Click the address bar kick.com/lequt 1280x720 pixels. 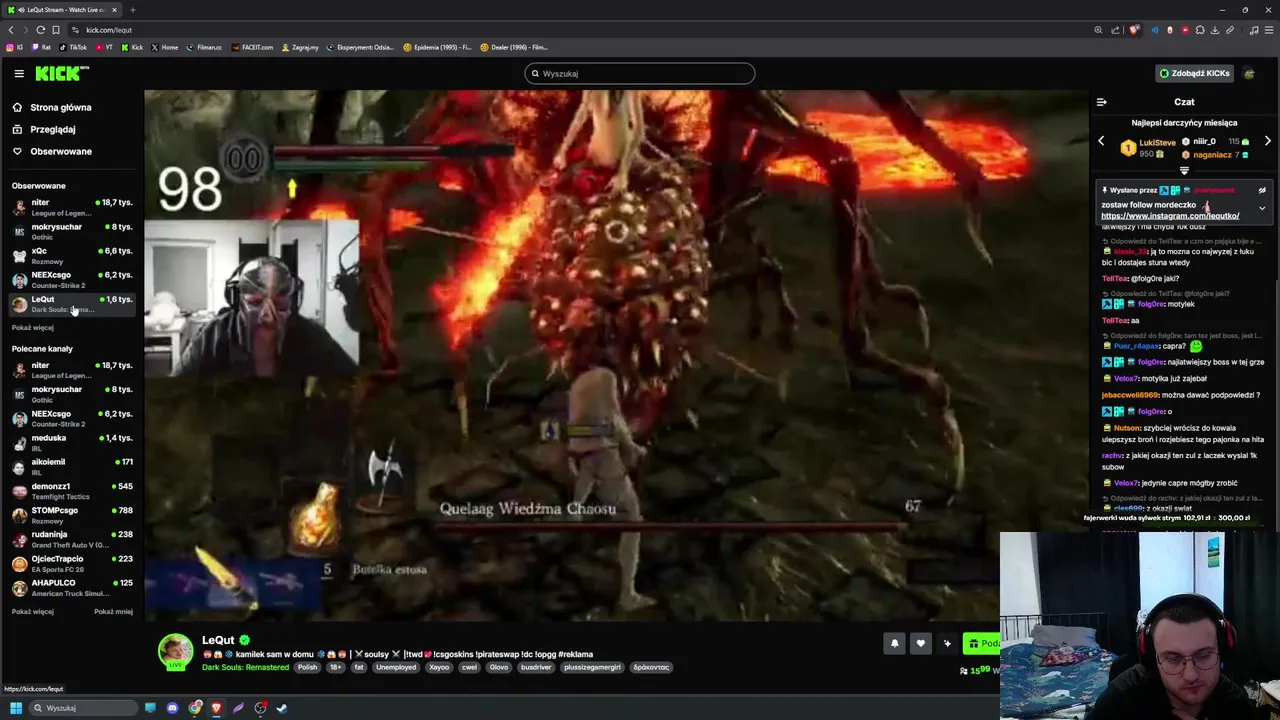pyautogui.click(x=108, y=30)
